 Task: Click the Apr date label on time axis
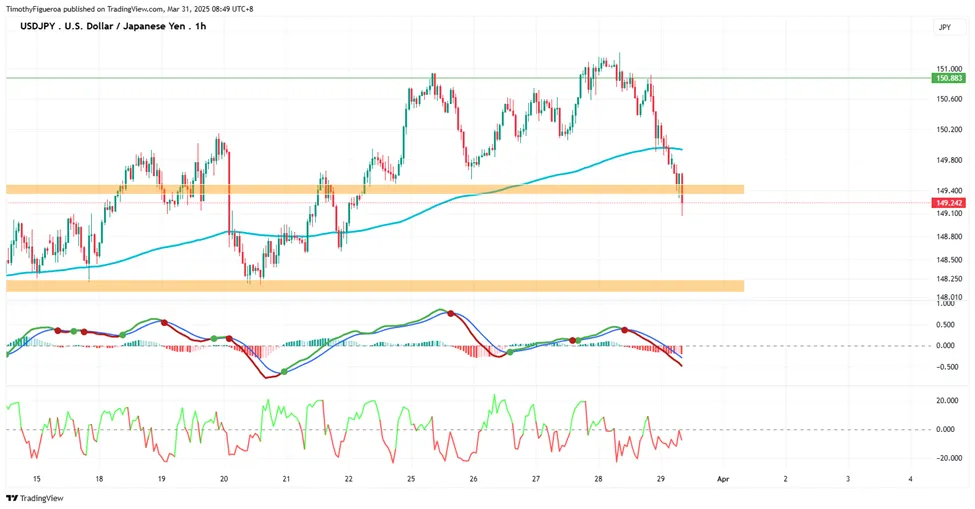point(723,479)
